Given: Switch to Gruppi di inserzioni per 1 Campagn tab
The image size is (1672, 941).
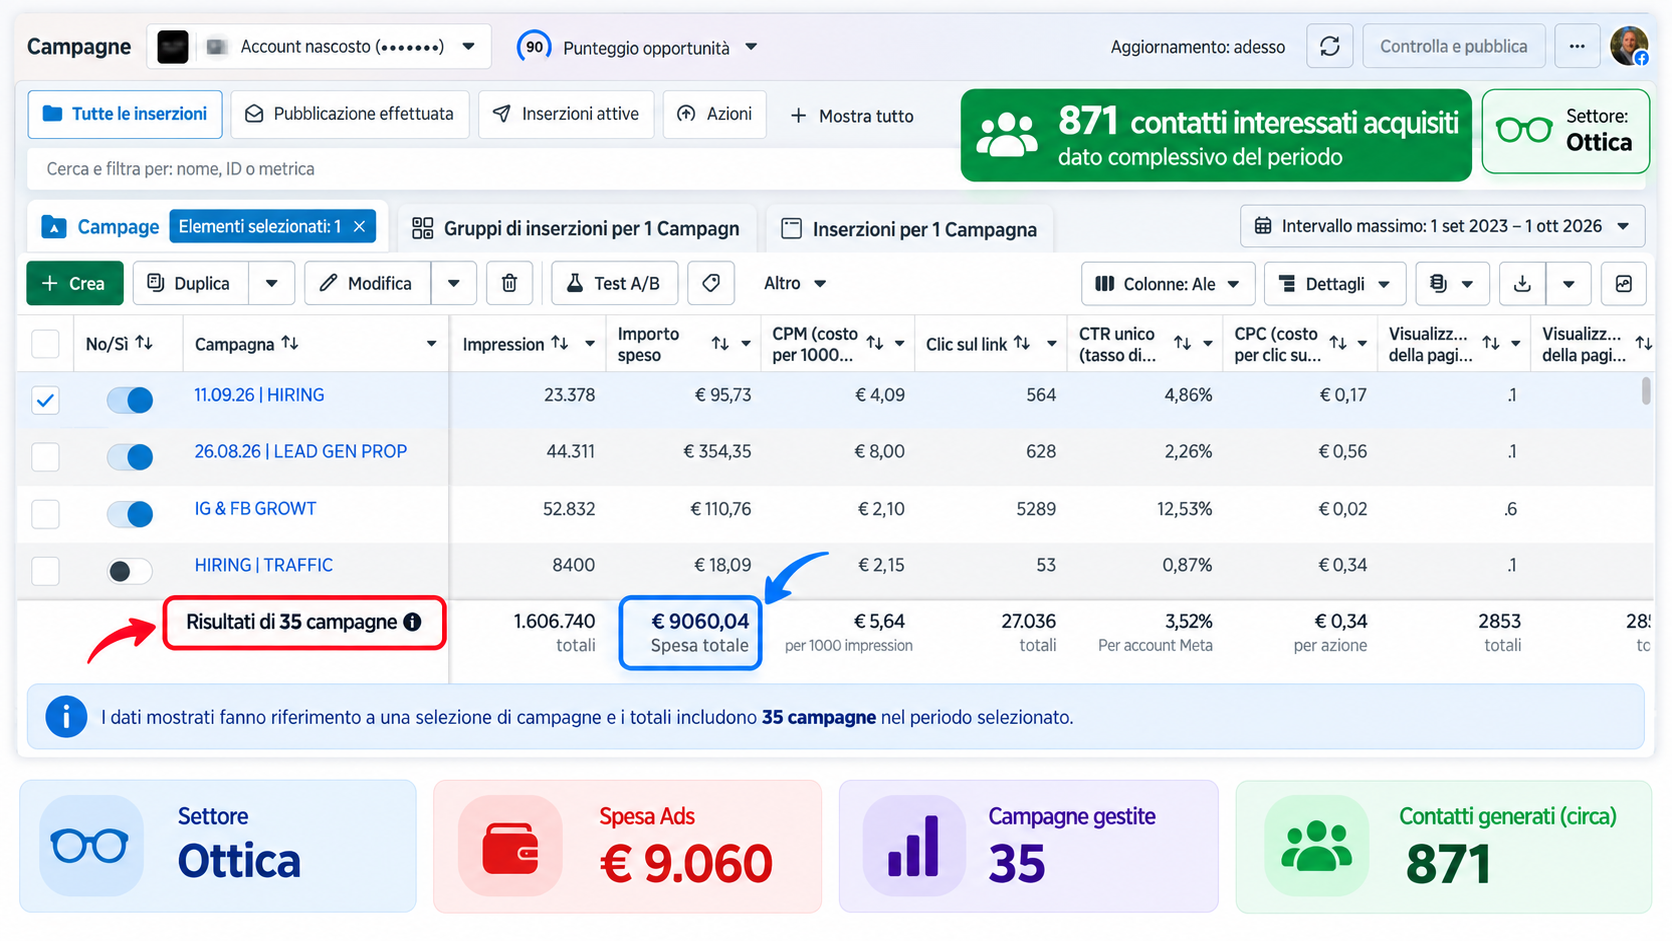Looking at the screenshot, I should tap(576, 229).
